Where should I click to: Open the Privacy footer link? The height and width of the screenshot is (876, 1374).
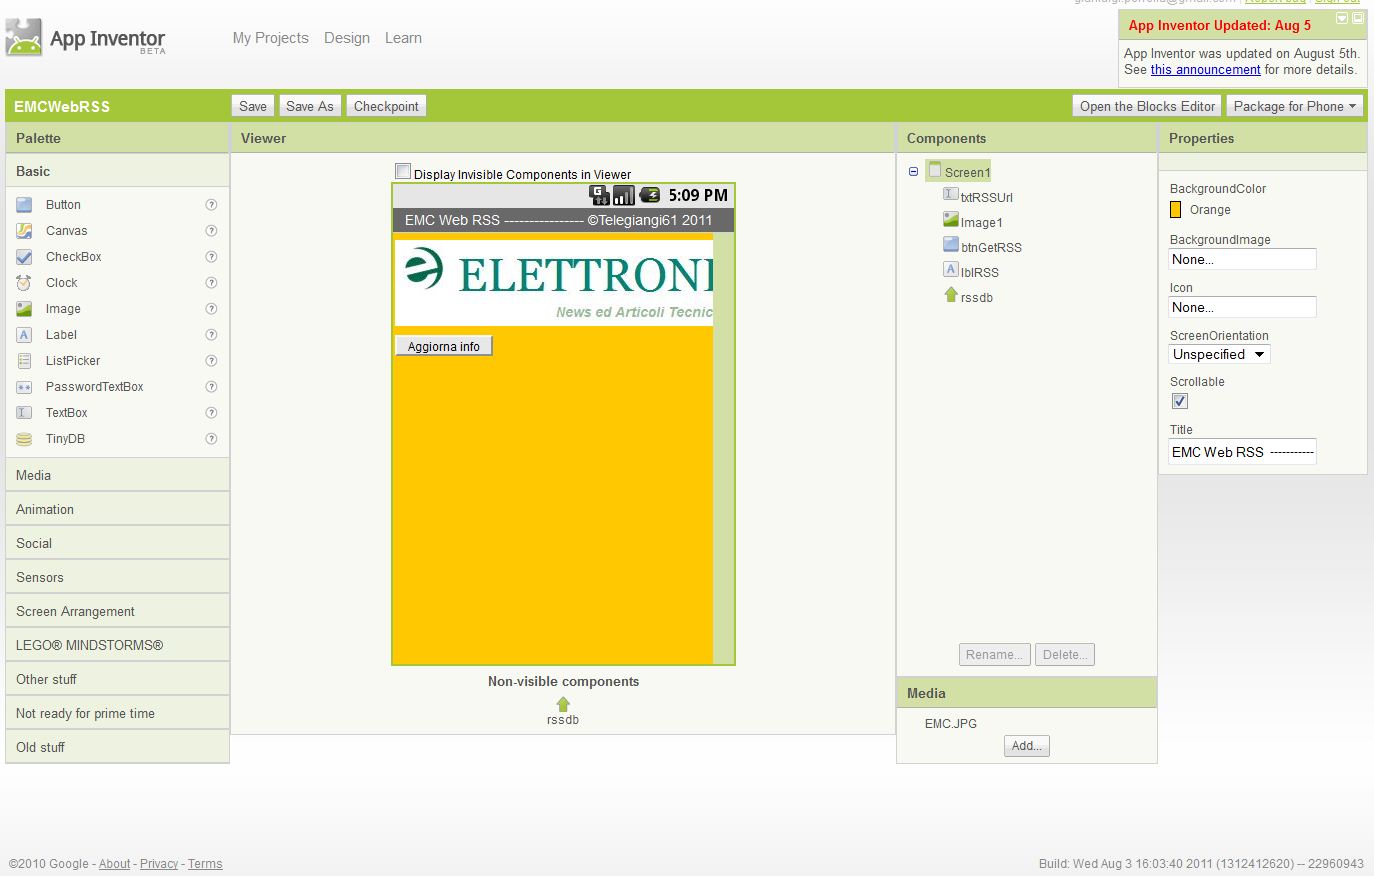point(159,864)
